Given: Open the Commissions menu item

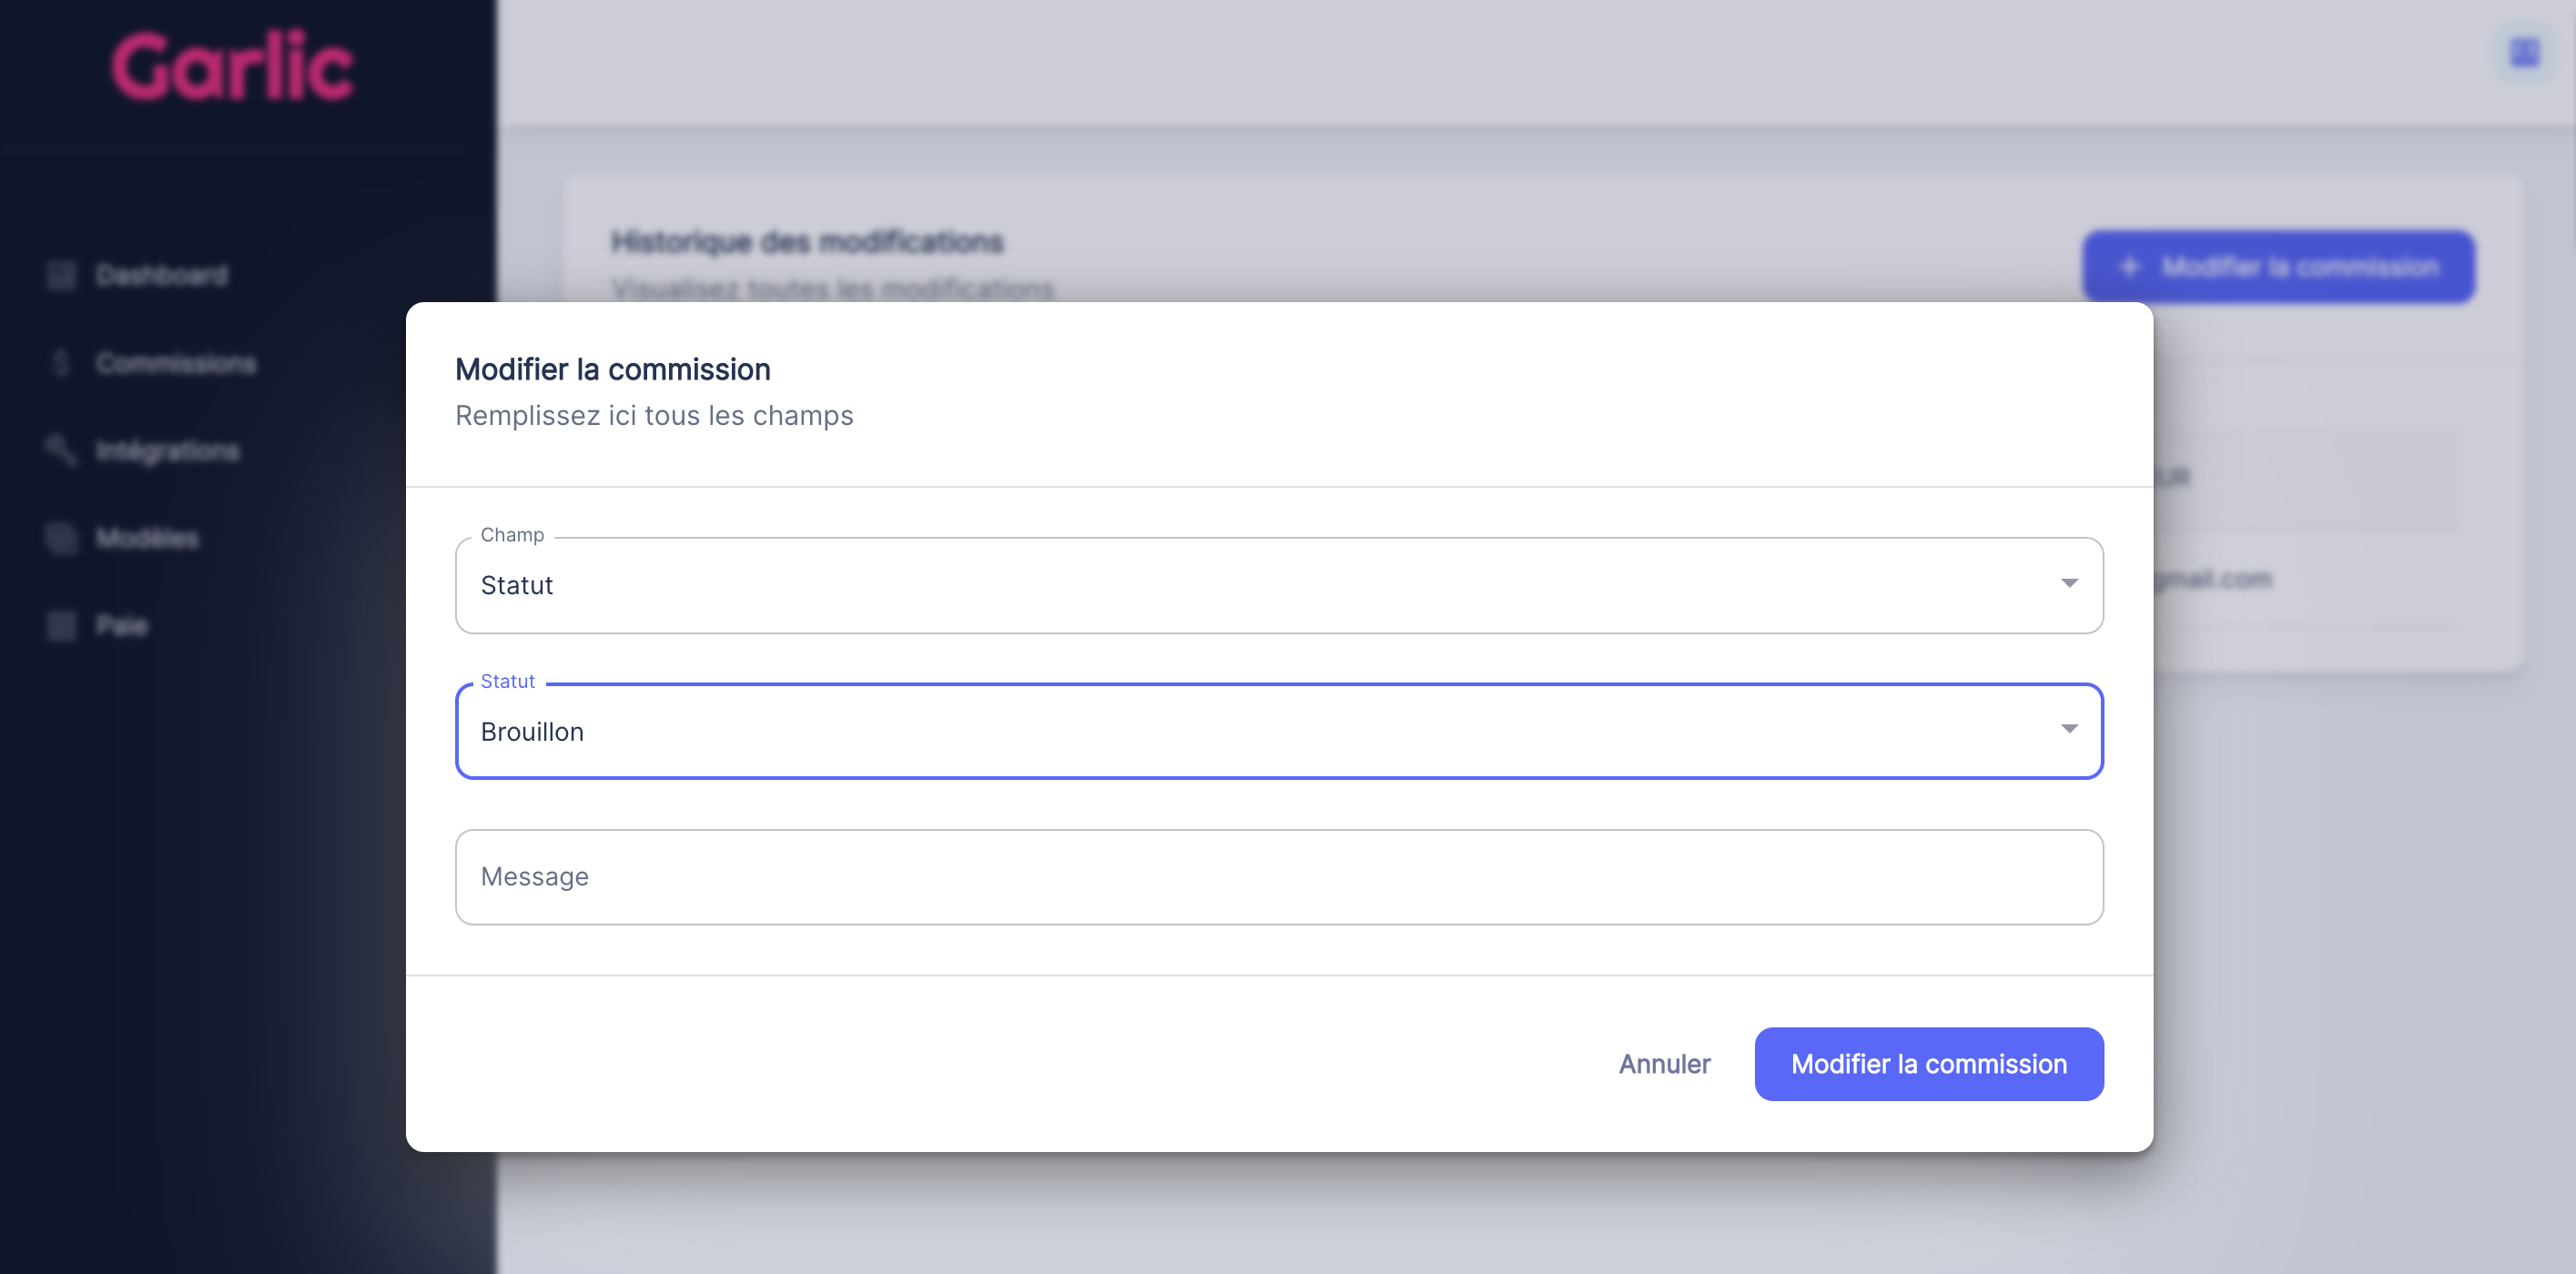Looking at the screenshot, I should pyautogui.click(x=176, y=363).
